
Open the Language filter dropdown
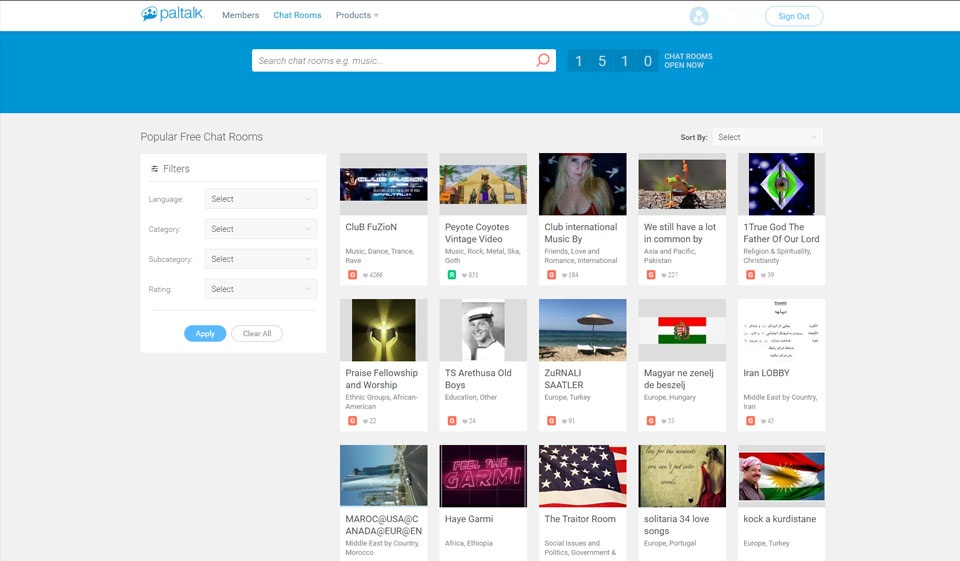(x=260, y=199)
